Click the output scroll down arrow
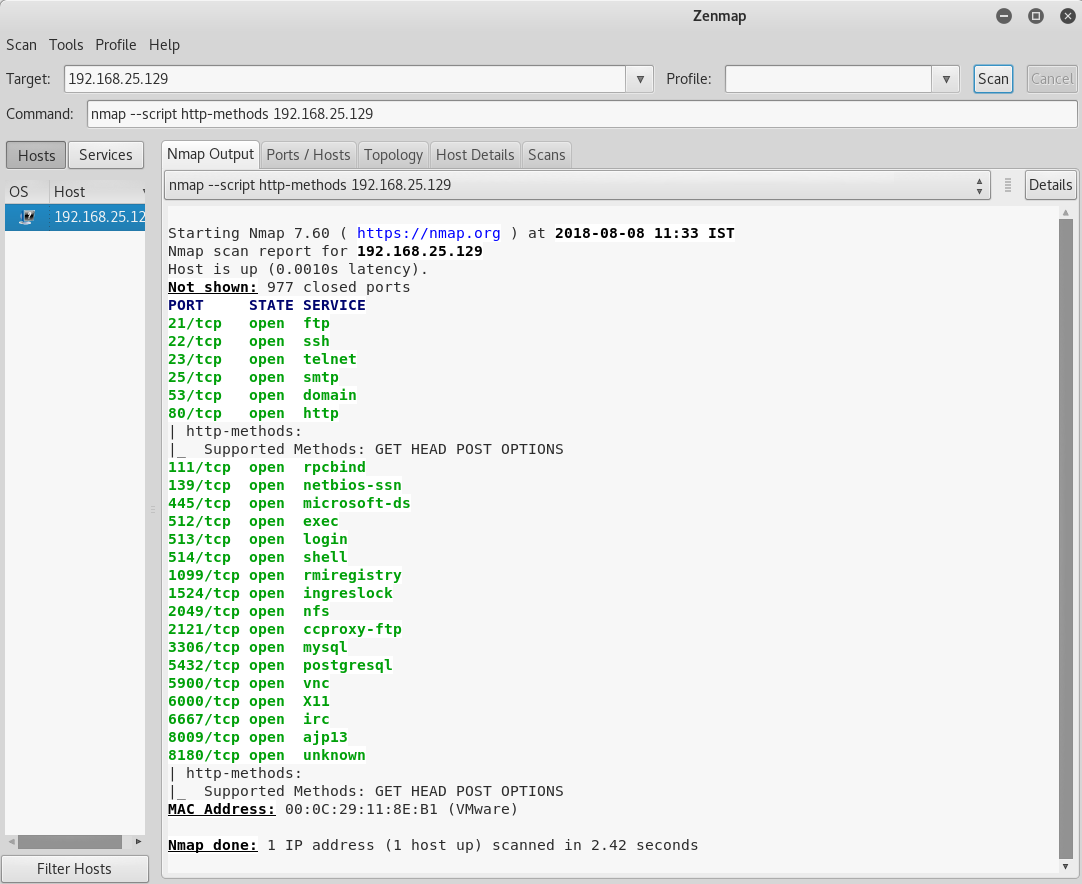 tap(1065, 866)
